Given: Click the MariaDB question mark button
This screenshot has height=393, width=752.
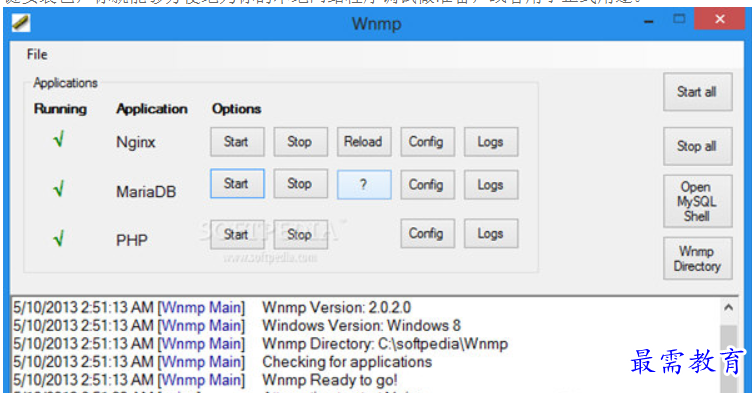Looking at the screenshot, I should click(364, 184).
